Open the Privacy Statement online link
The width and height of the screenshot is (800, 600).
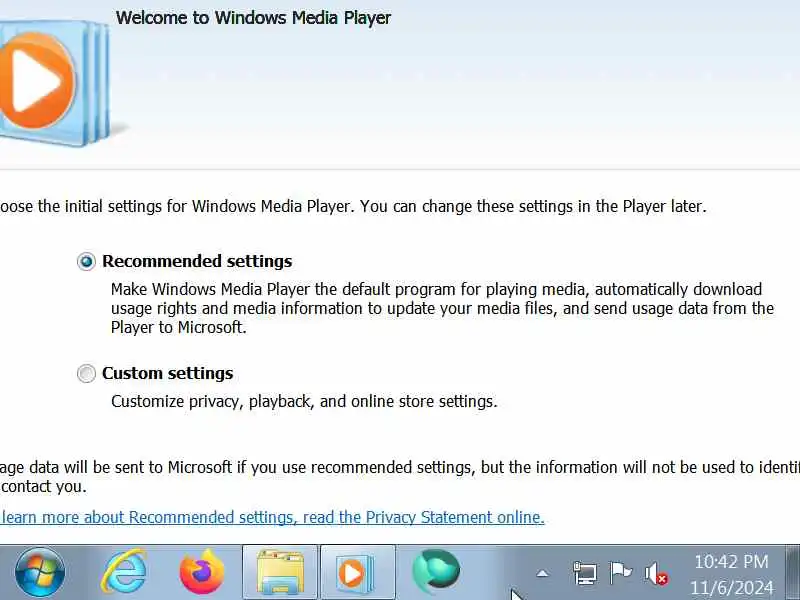click(272, 517)
